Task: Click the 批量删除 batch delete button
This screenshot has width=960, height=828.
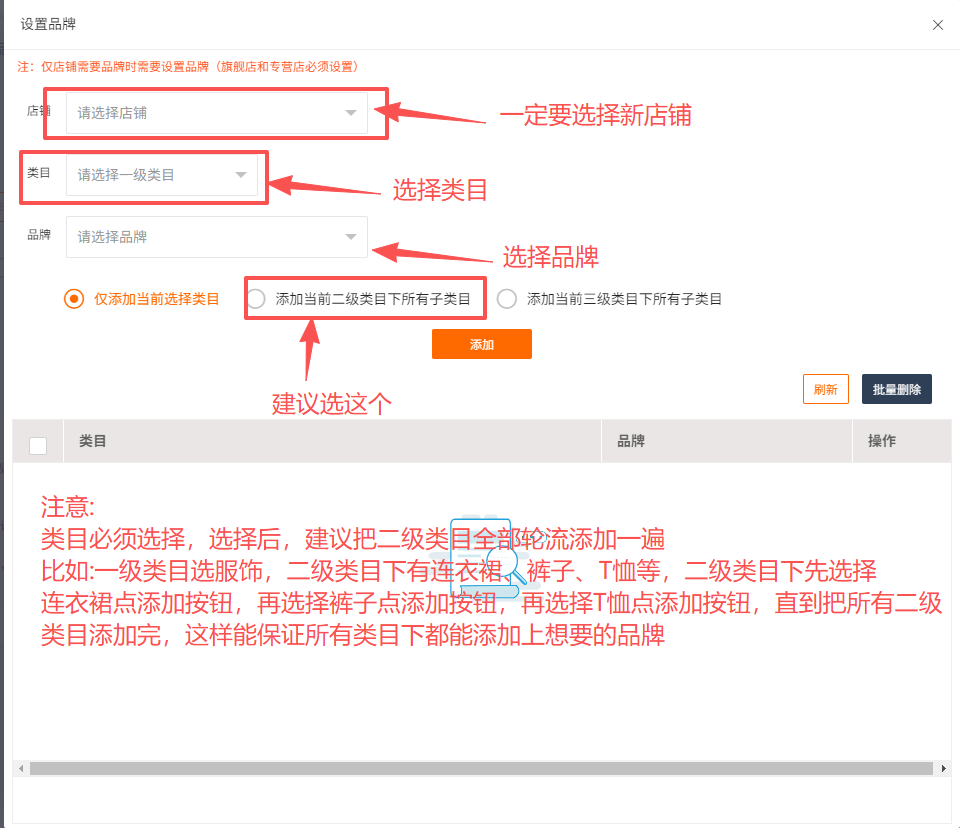Action: (896, 390)
